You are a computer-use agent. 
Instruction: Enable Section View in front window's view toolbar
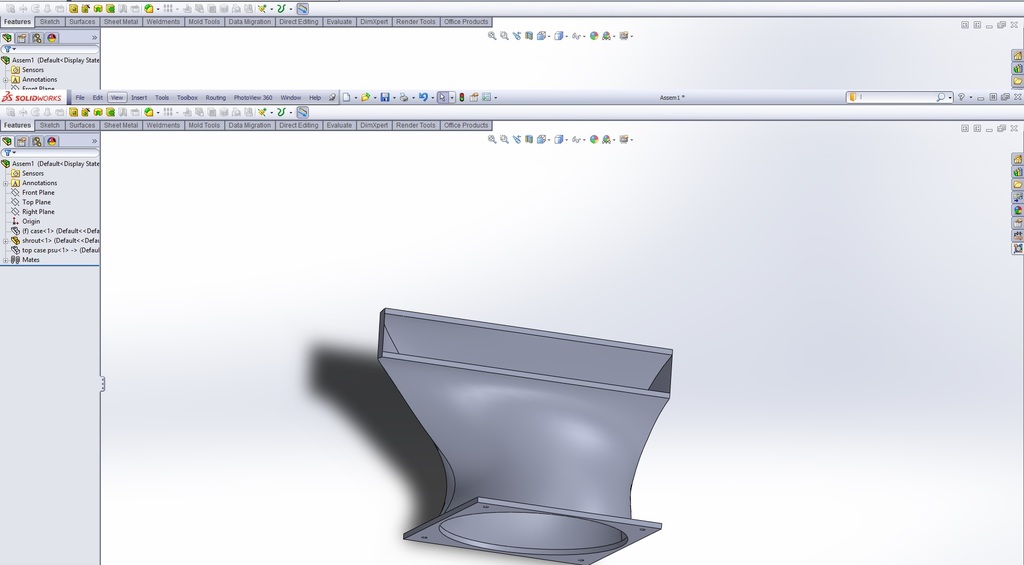(529, 139)
